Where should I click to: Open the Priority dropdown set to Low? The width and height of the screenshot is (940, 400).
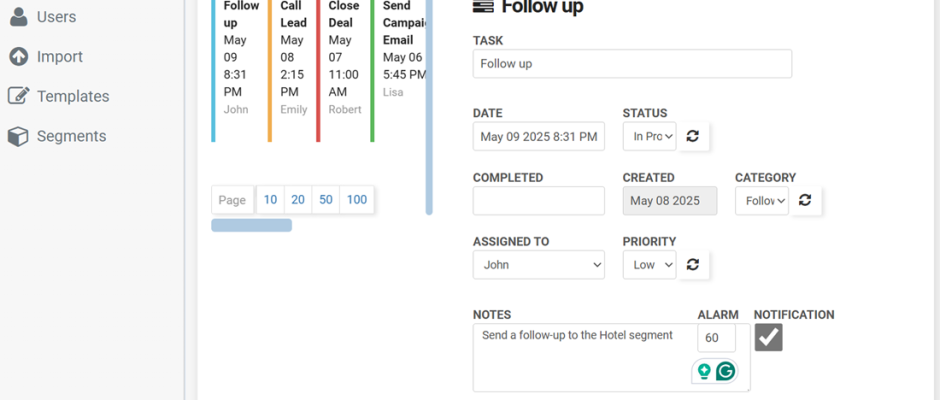pos(649,264)
